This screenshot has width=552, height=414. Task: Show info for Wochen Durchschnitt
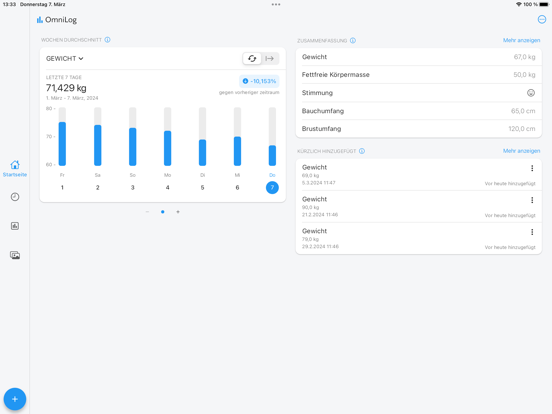[107, 40]
